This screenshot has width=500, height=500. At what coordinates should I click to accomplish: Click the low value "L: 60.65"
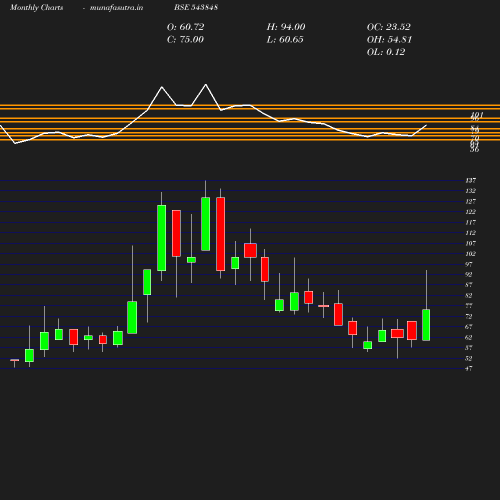pyautogui.click(x=285, y=39)
